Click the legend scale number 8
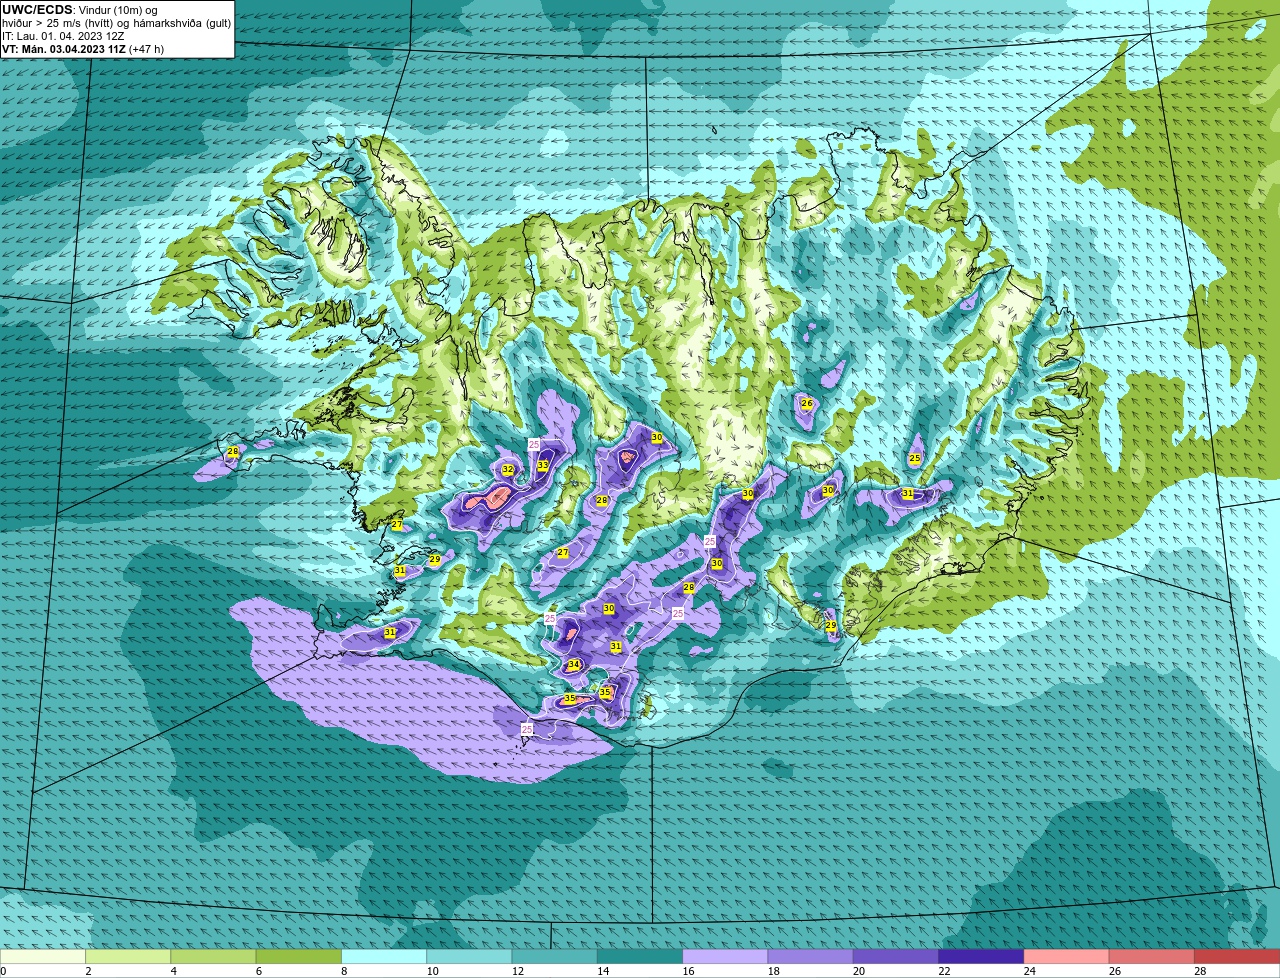1280x978 pixels. click(343, 971)
